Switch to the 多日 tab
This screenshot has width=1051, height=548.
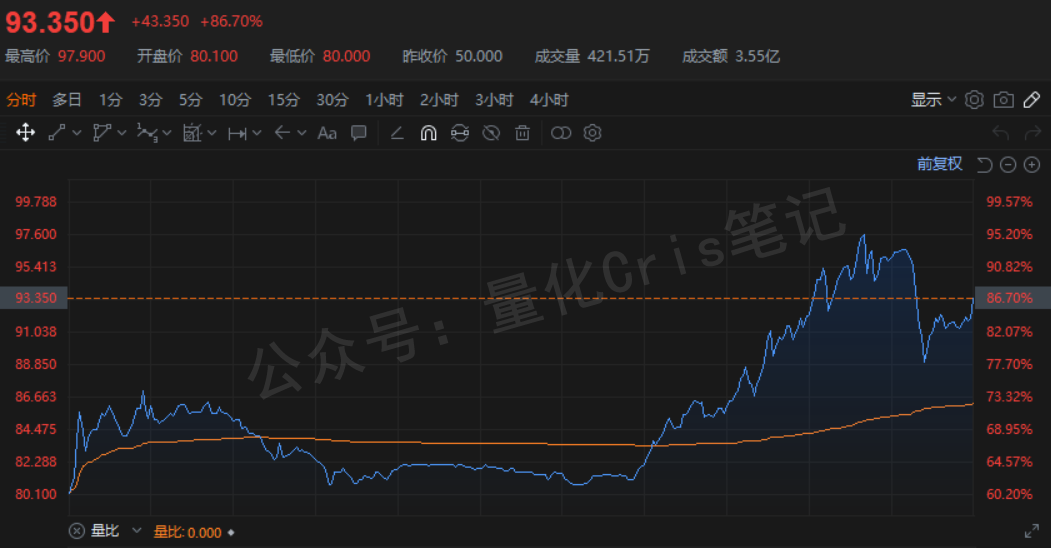(x=67, y=100)
